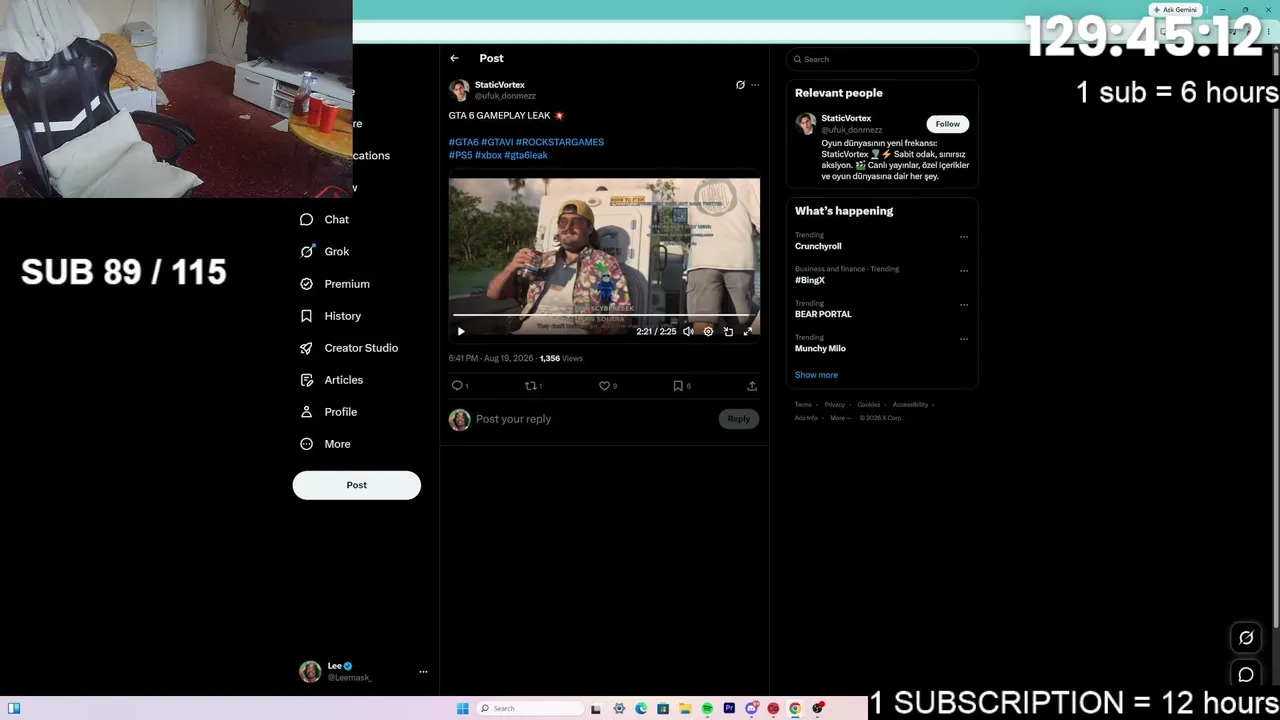Toggle picture-in-picture for the video
The height and width of the screenshot is (720, 1280).
pyautogui.click(x=728, y=331)
